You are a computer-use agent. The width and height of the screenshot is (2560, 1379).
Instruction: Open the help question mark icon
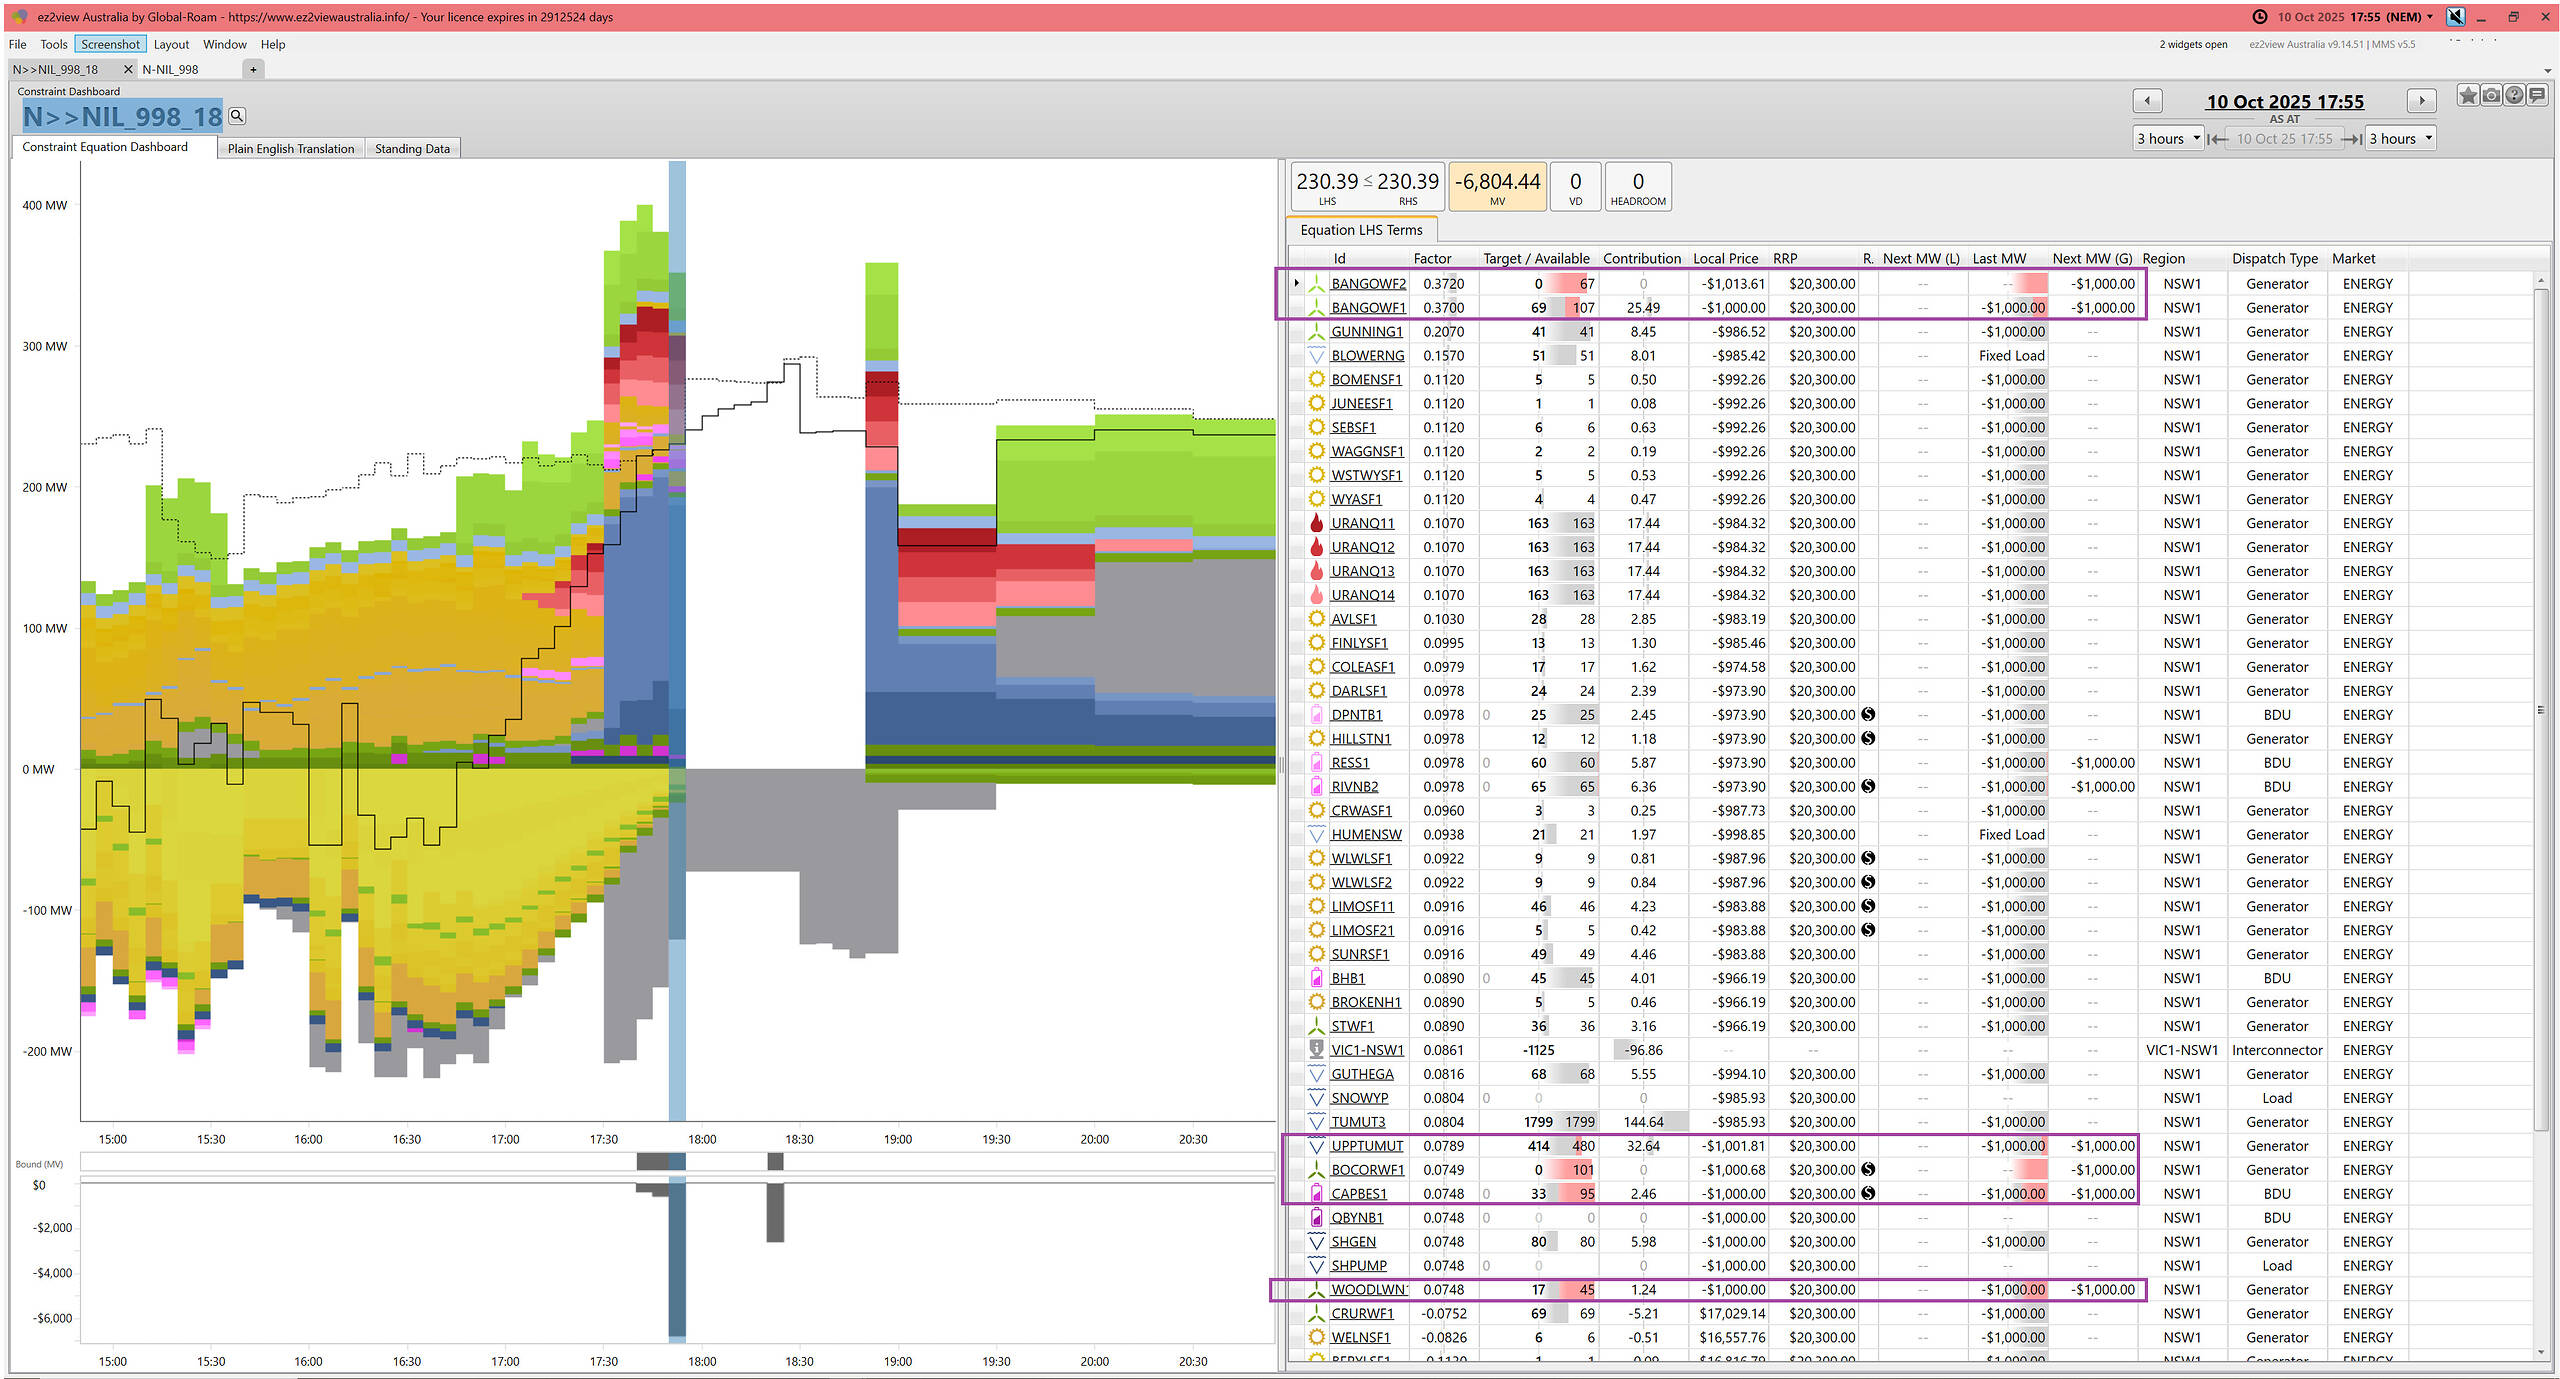click(2514, 96)
